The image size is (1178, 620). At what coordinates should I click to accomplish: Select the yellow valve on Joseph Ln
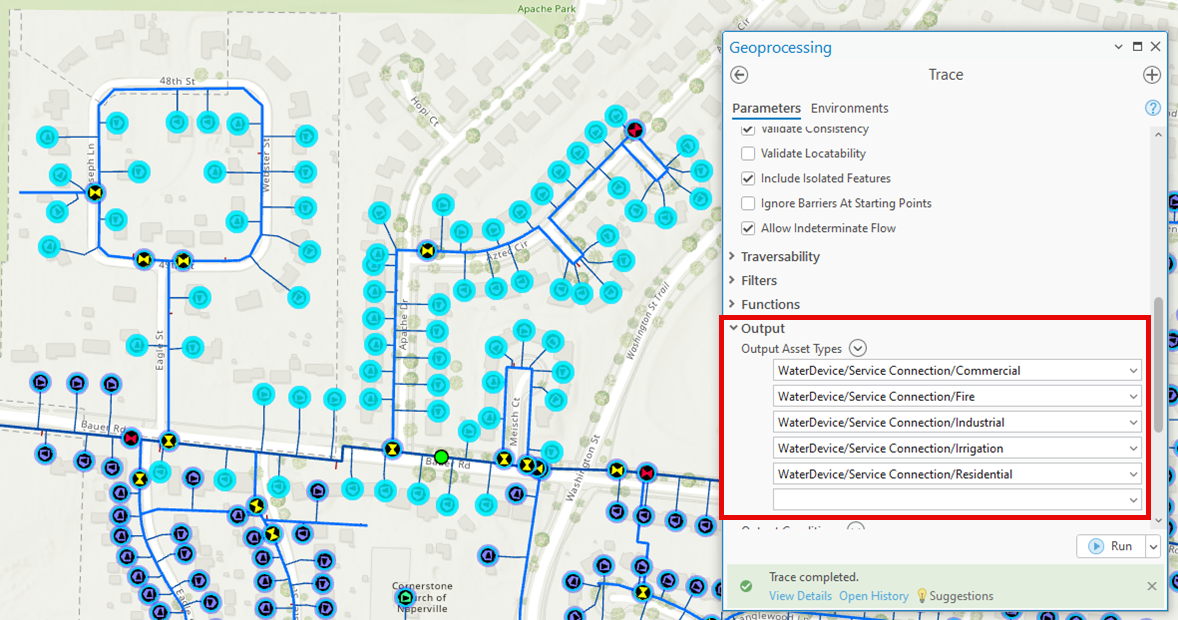tap(95, 193)
